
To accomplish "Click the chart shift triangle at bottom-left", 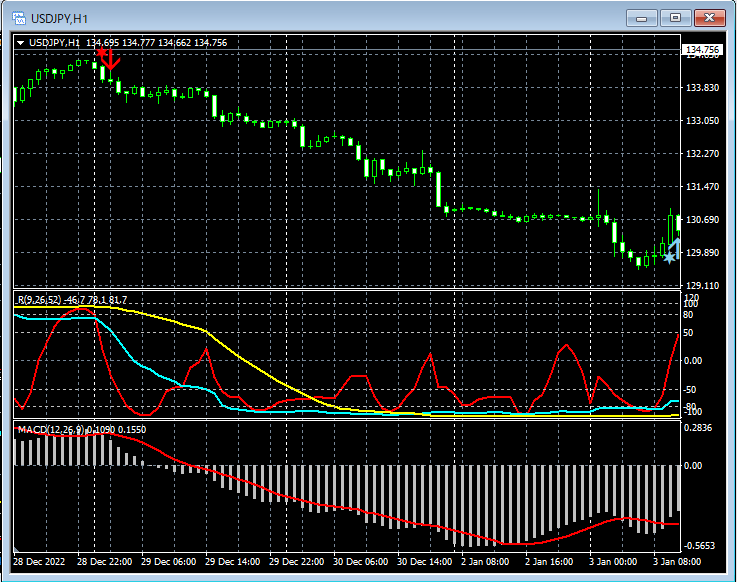I will pos(17,549).
